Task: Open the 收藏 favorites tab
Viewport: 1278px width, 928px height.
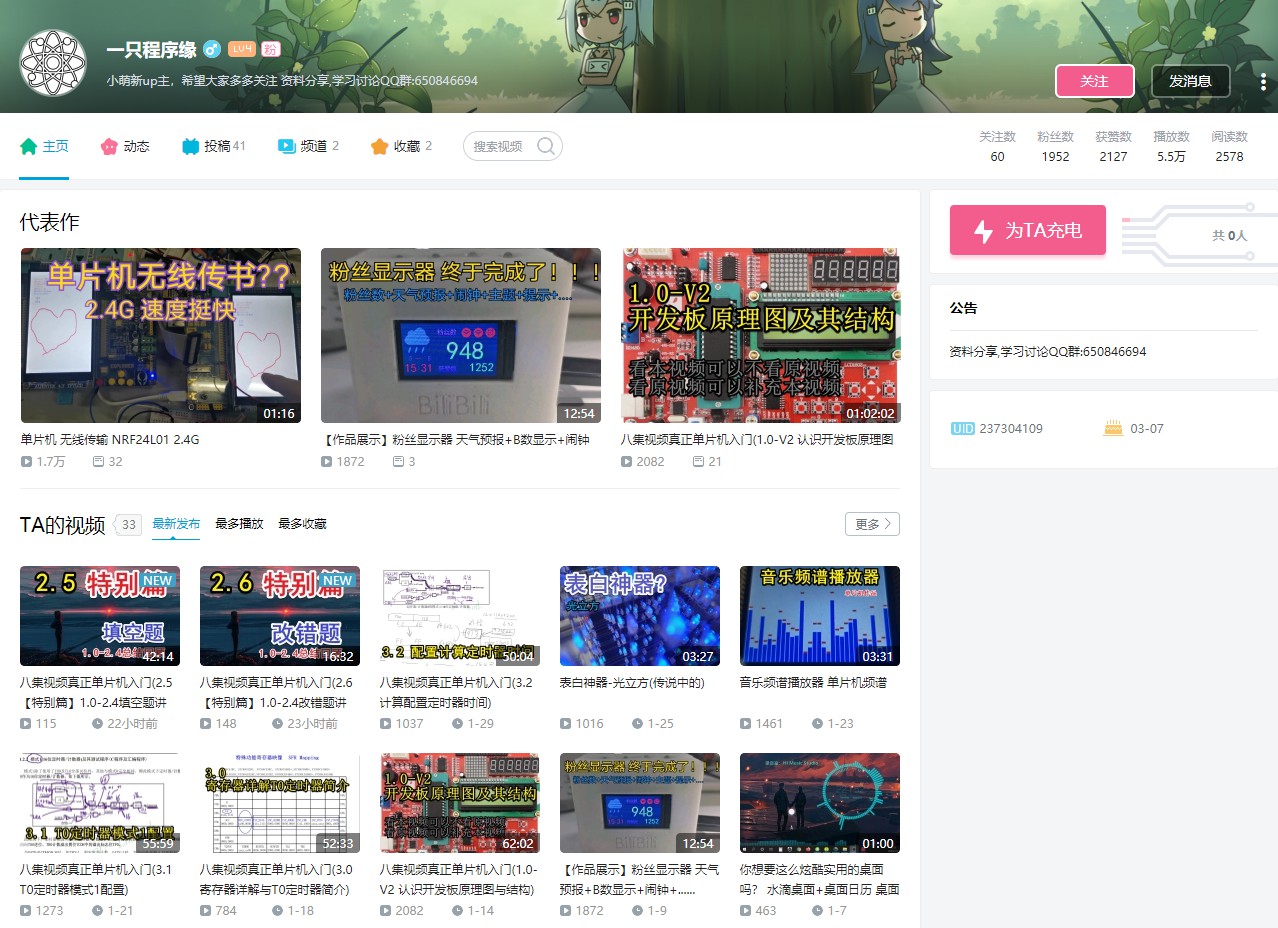Action: pos(401,146)
